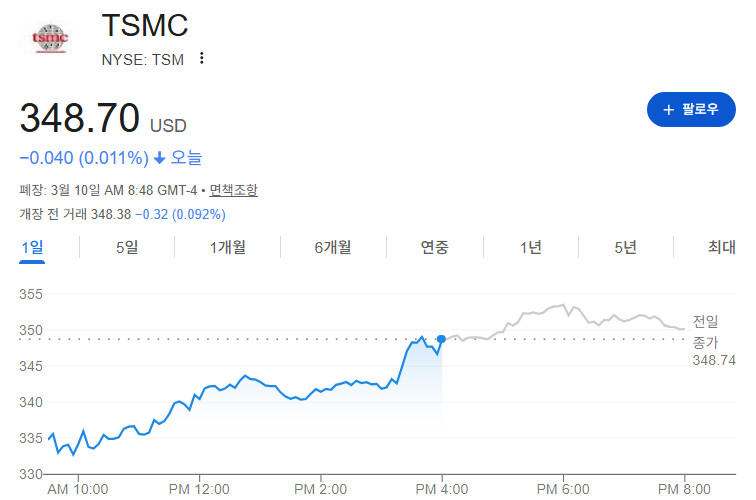Click the 348.70 USD price text

point(103,118)
